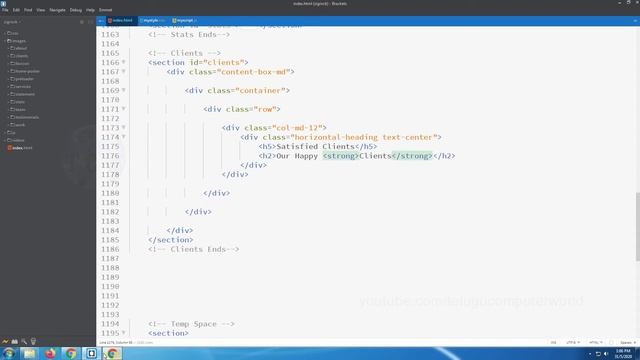The height and width of the screenshot is (360, 640).
Task: Open the Extension Manager brick icon
Action: coord(15,341)
